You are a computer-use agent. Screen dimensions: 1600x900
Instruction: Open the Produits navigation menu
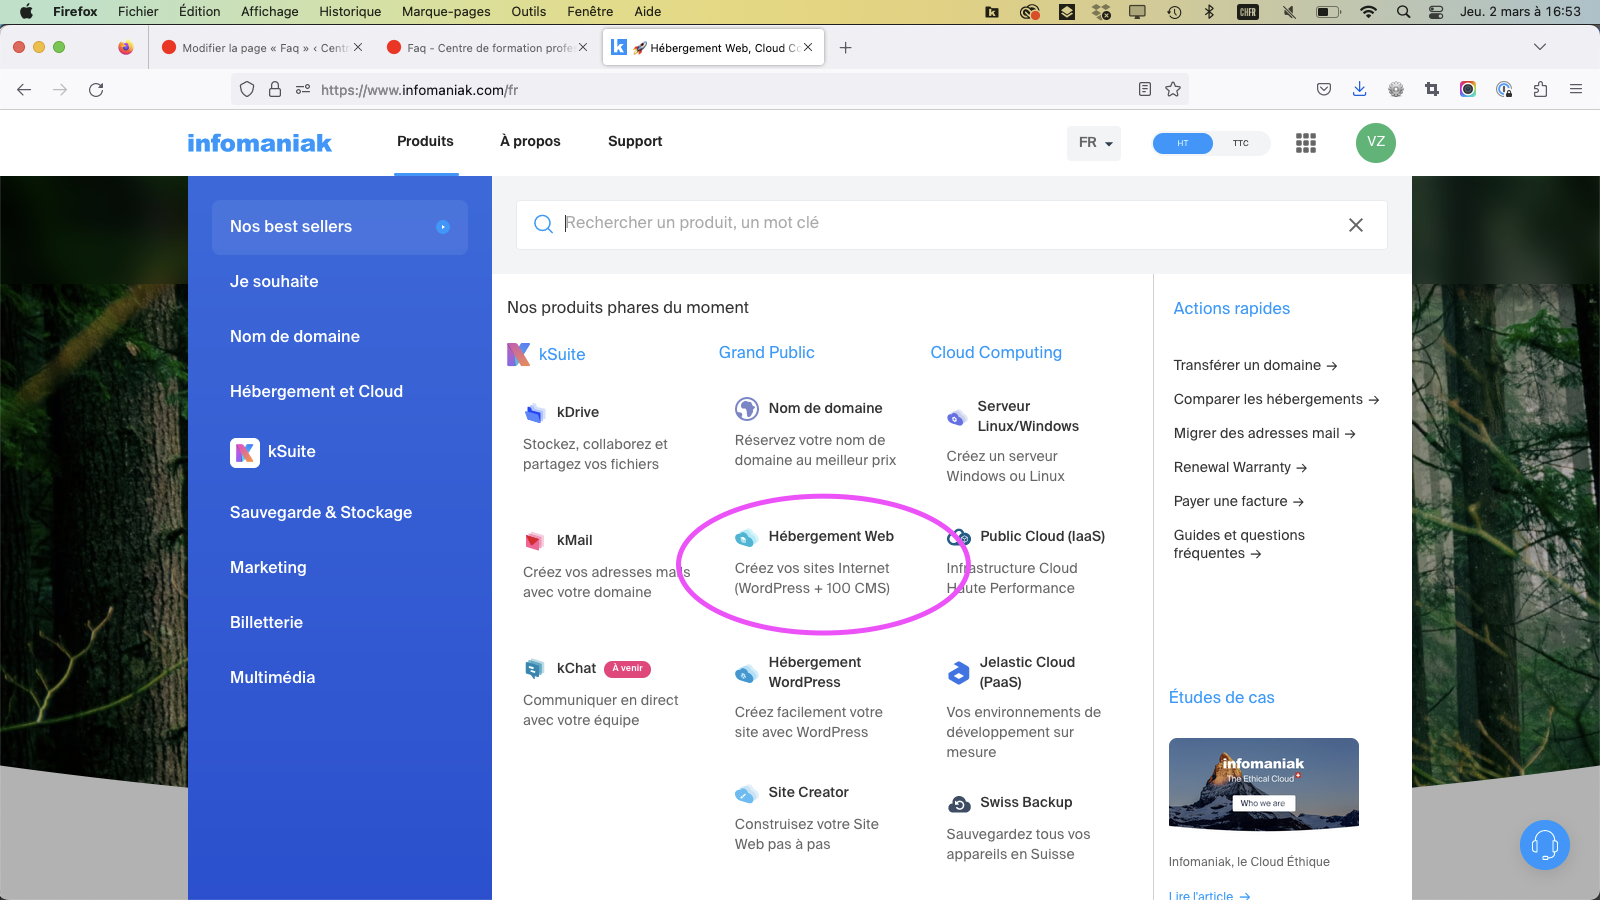pyautogui.click(x=425, y=141)
